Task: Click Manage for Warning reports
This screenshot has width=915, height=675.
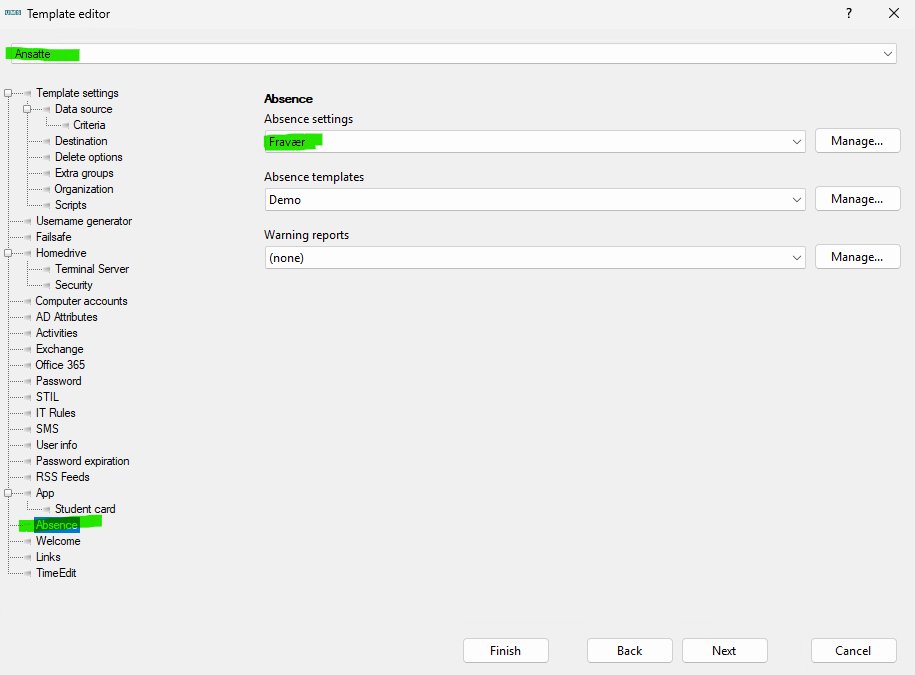Action: [857, 257]
